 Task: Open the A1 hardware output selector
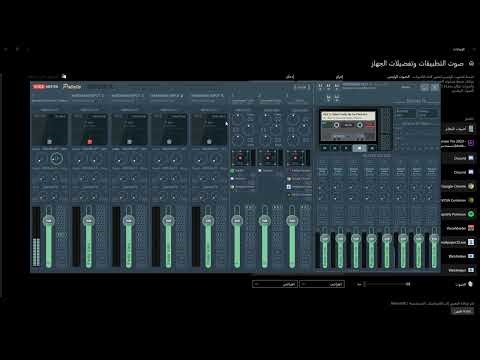tap(321, 86)
